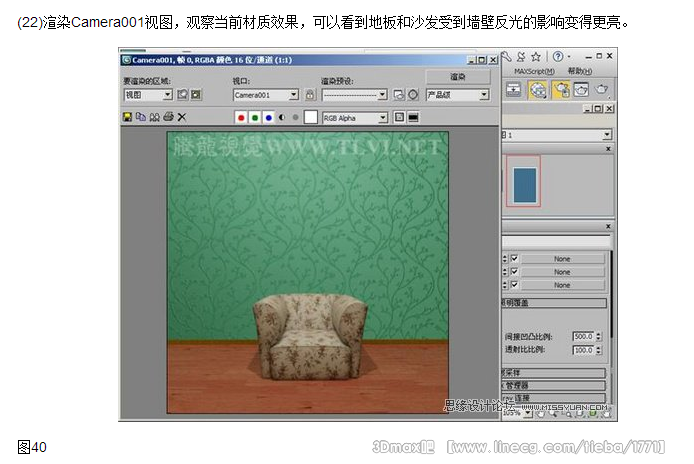
Task: Click the clone rendered frame window icon
Action: 155,117
